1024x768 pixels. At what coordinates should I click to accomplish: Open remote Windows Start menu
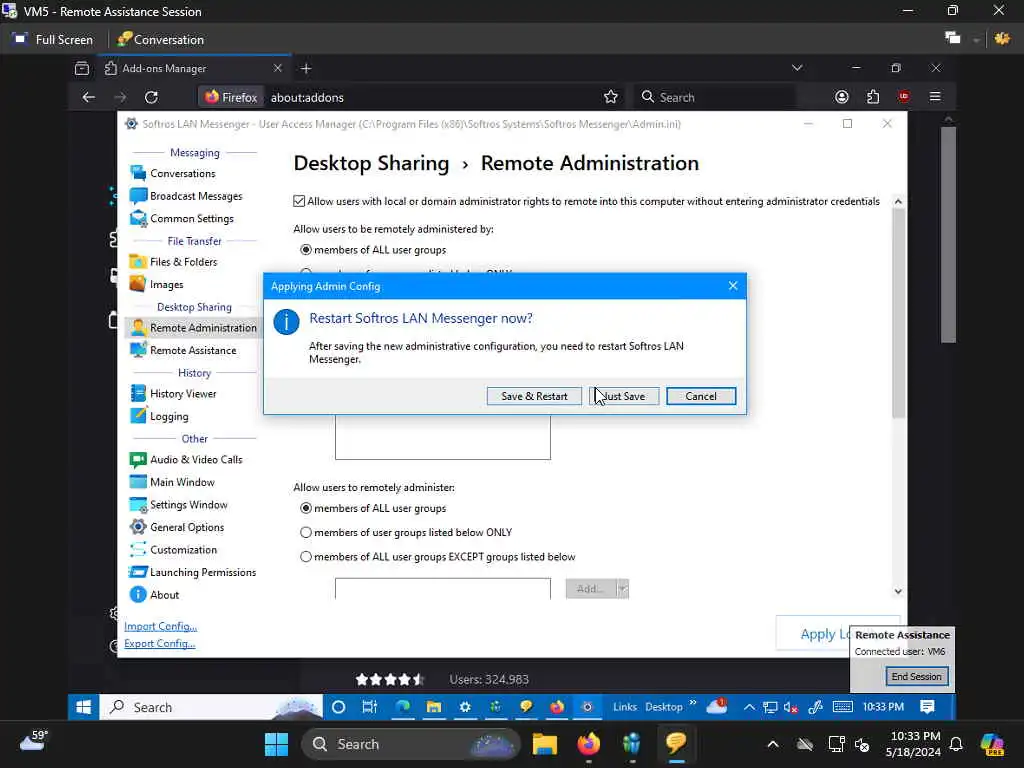pos(84,707)
